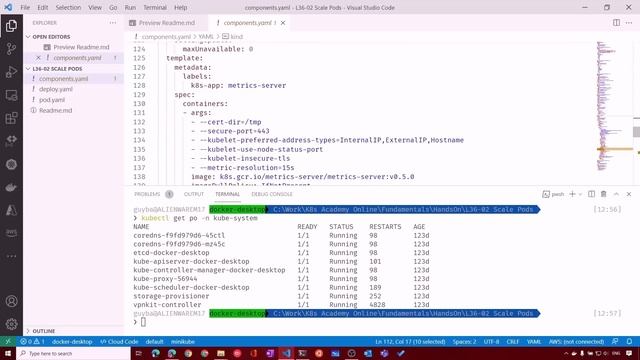Open the remote window indicator
Image resolution: width=640 pixels, height=360 pixels.
pos(8,342)
